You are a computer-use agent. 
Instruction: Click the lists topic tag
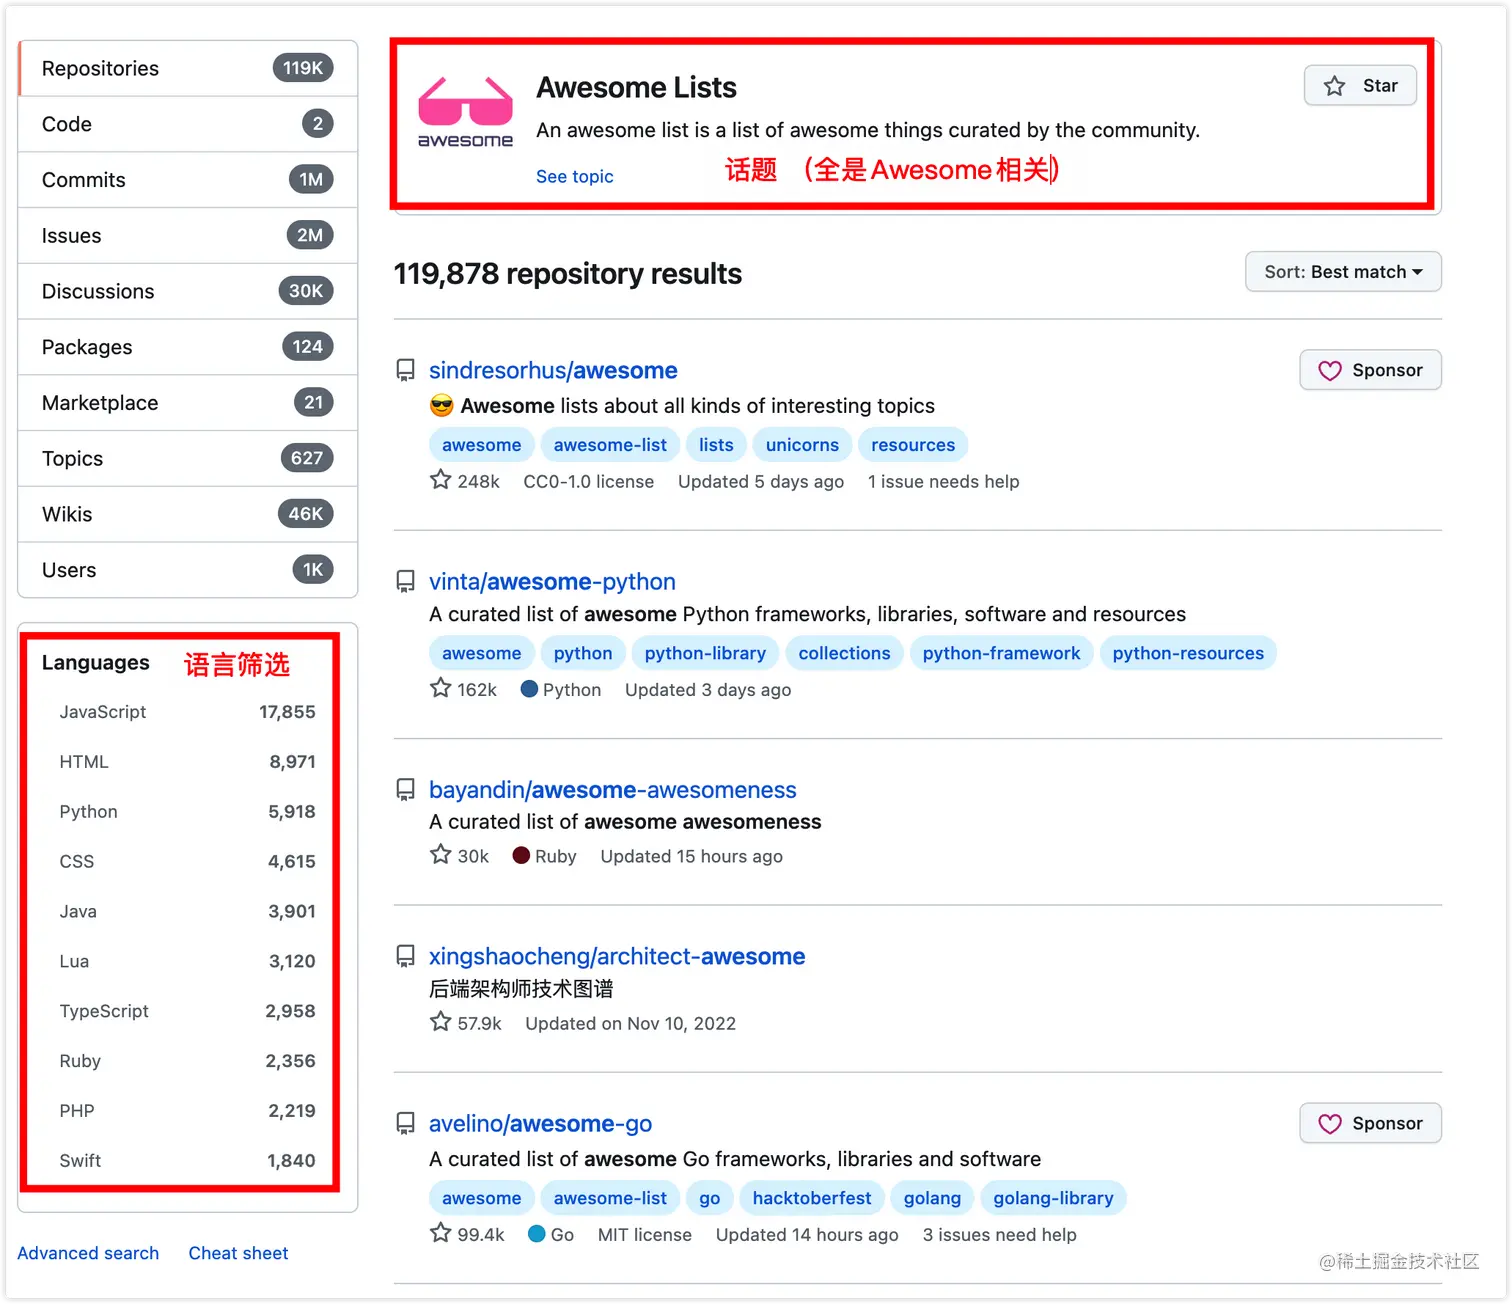716,445
